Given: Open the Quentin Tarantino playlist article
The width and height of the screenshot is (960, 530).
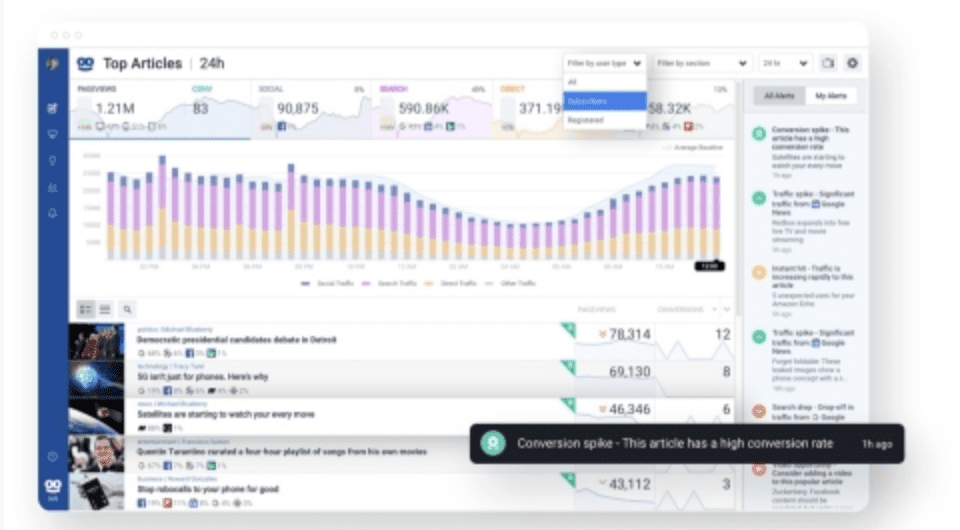Looking at the screenshot, I should click(x=282, y=452).
